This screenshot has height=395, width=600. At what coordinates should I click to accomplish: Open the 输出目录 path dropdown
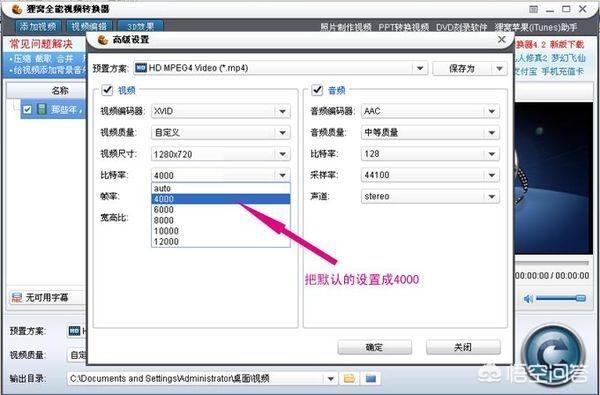(x=331, y=379)
